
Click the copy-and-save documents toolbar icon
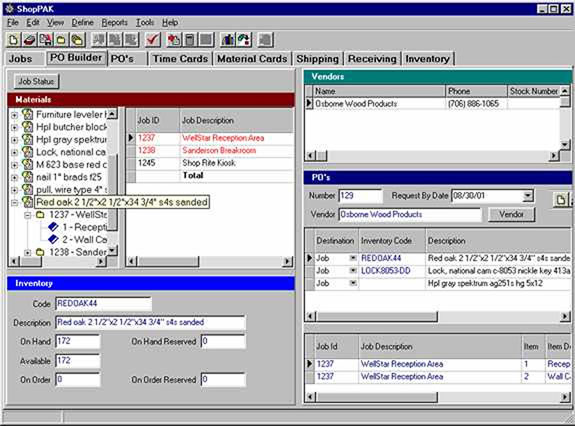45,40
